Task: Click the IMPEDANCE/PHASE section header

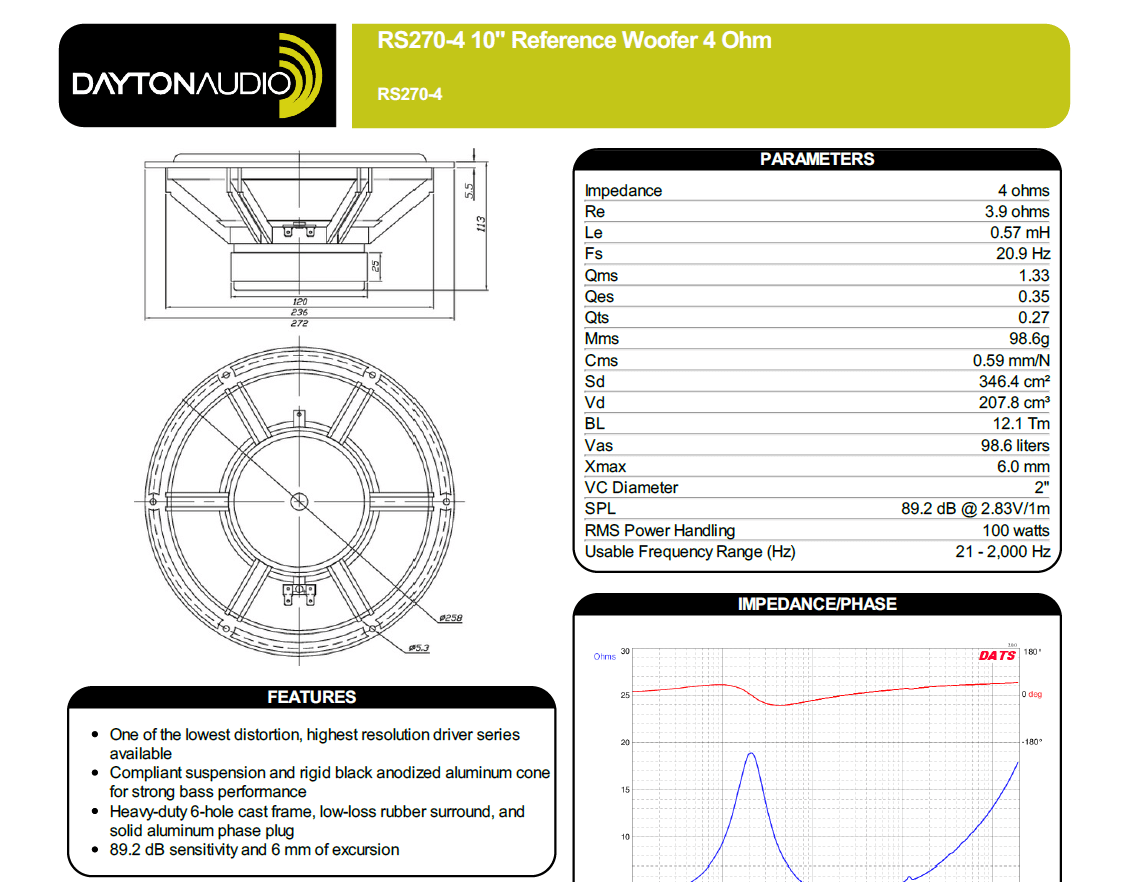Action: coord(817,604)
